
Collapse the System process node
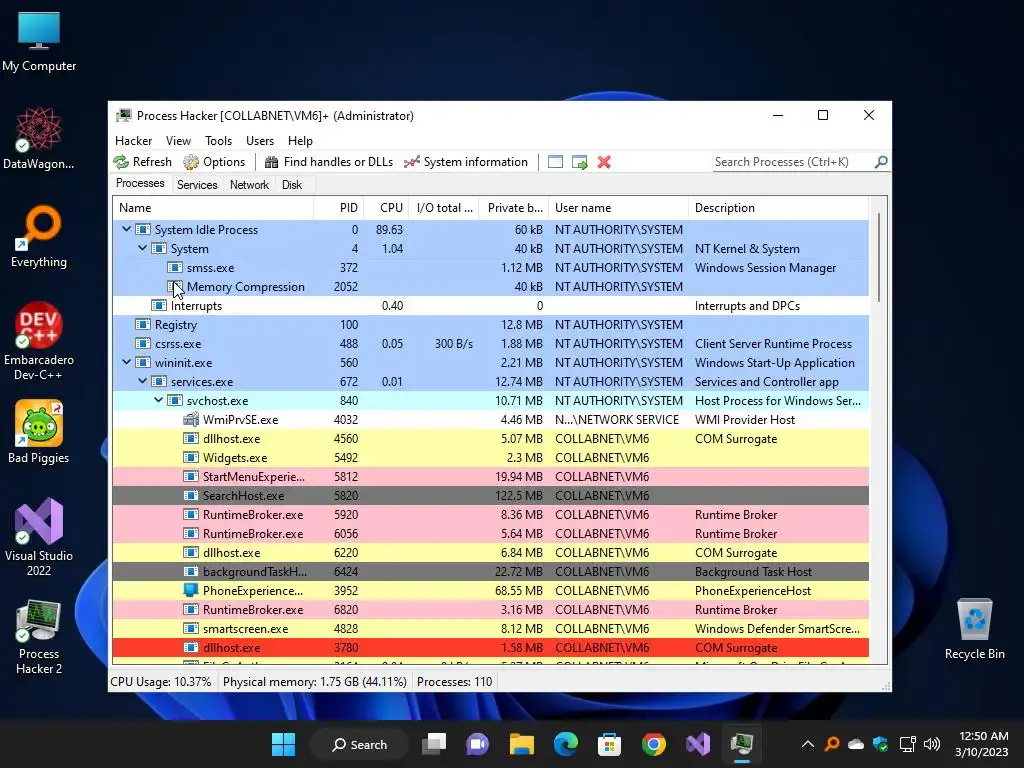pos(142,248)
